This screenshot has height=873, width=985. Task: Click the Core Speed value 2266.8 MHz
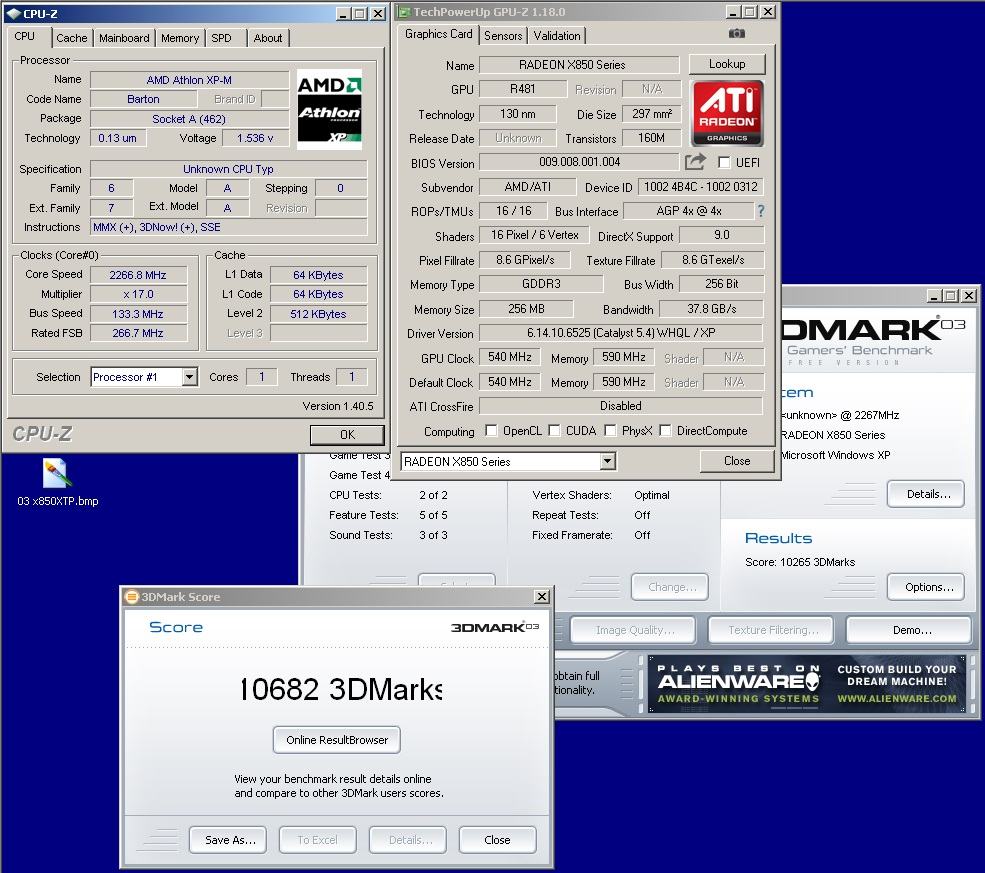(138, 275)
